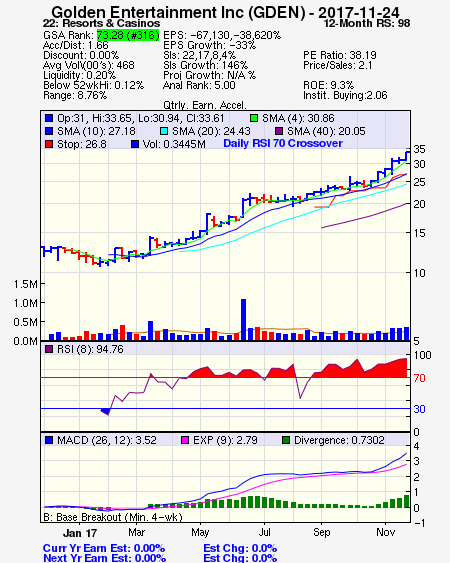Click the SMA (10): 27.18 legend text
Screen dimensions: 450x563
click(x=96, y=131)
